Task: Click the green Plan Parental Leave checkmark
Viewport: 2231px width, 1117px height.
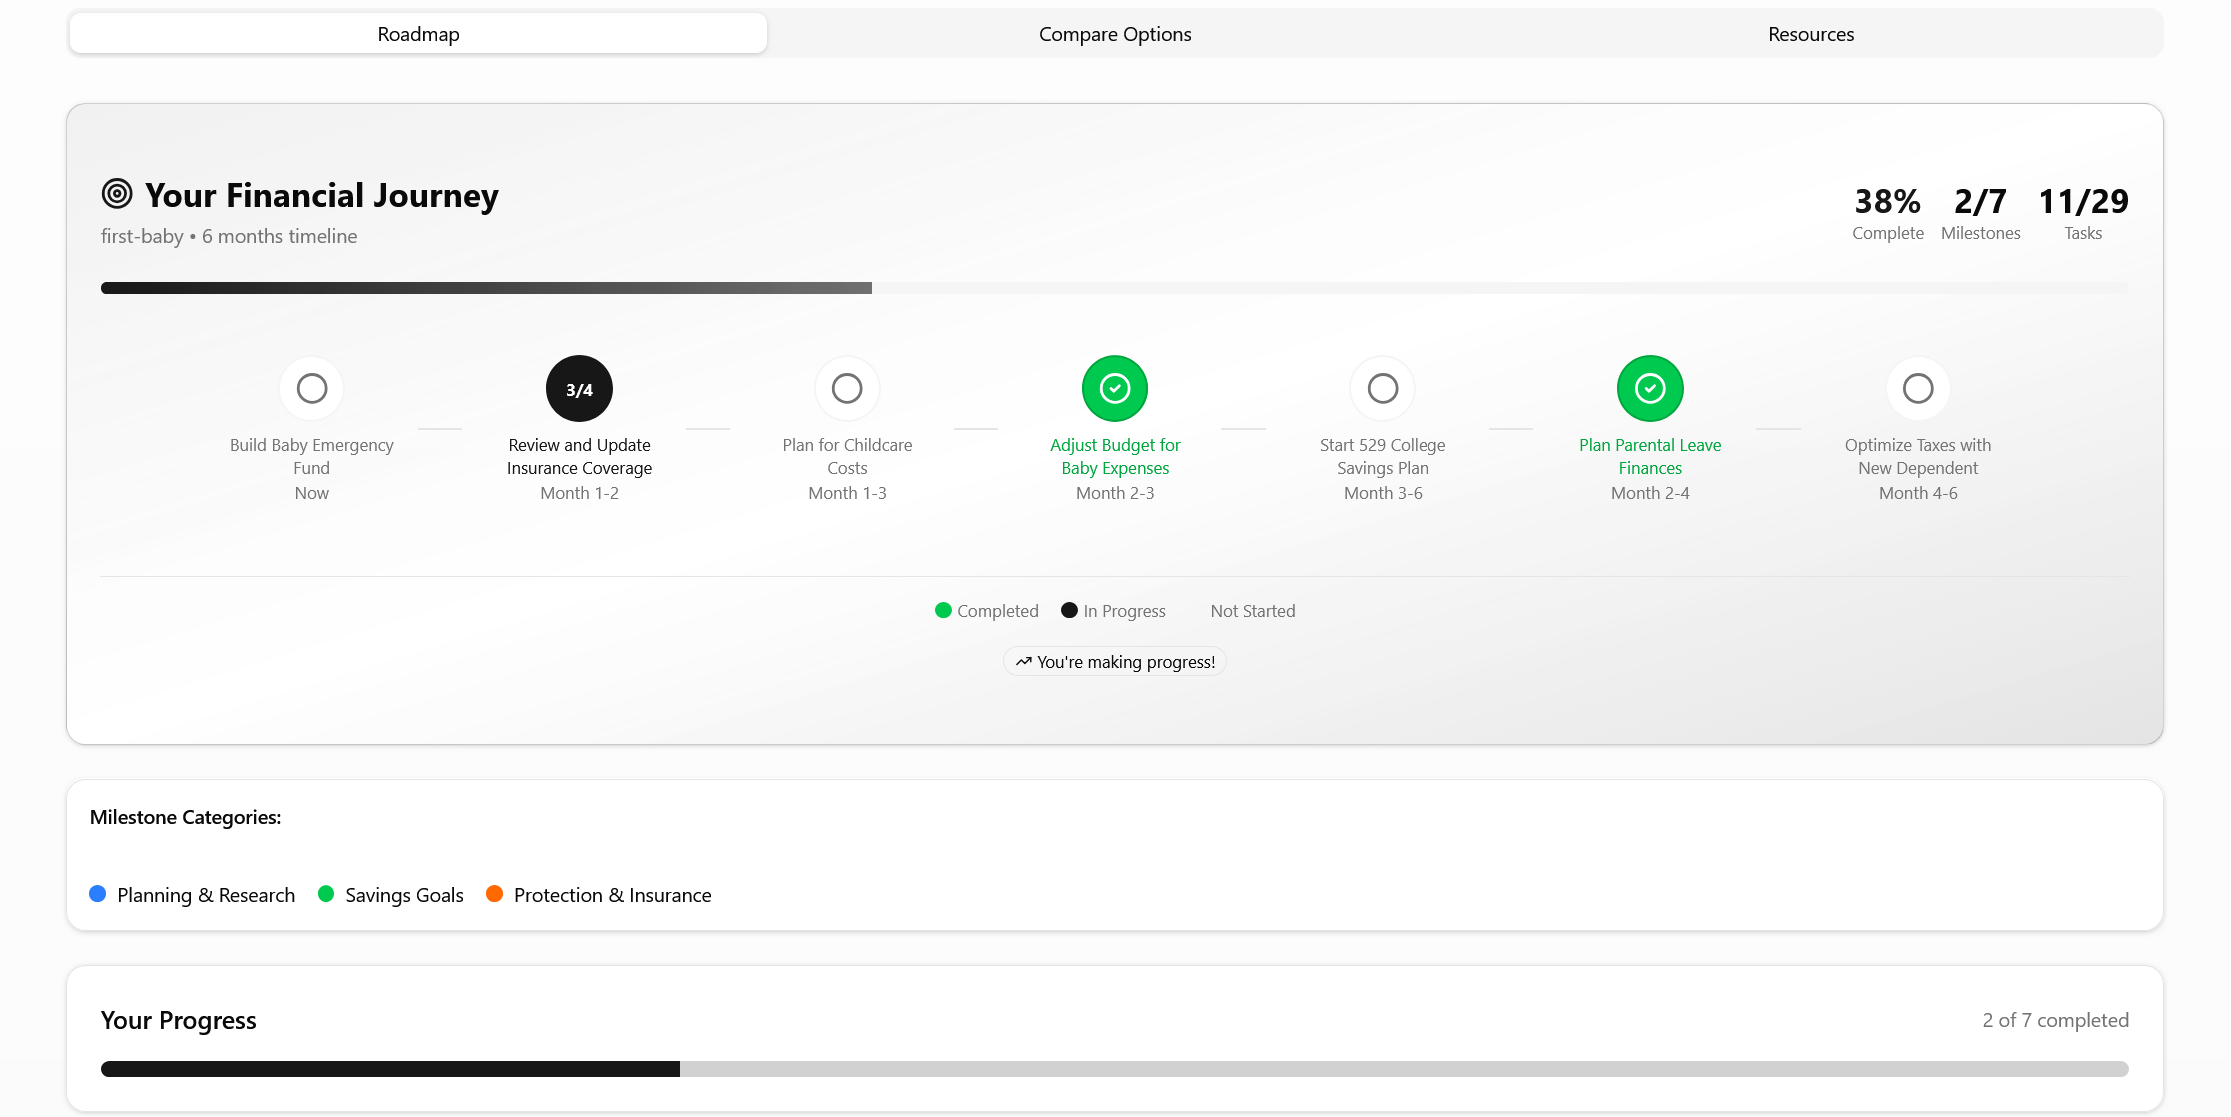Action: click(x=1650, y=388)
